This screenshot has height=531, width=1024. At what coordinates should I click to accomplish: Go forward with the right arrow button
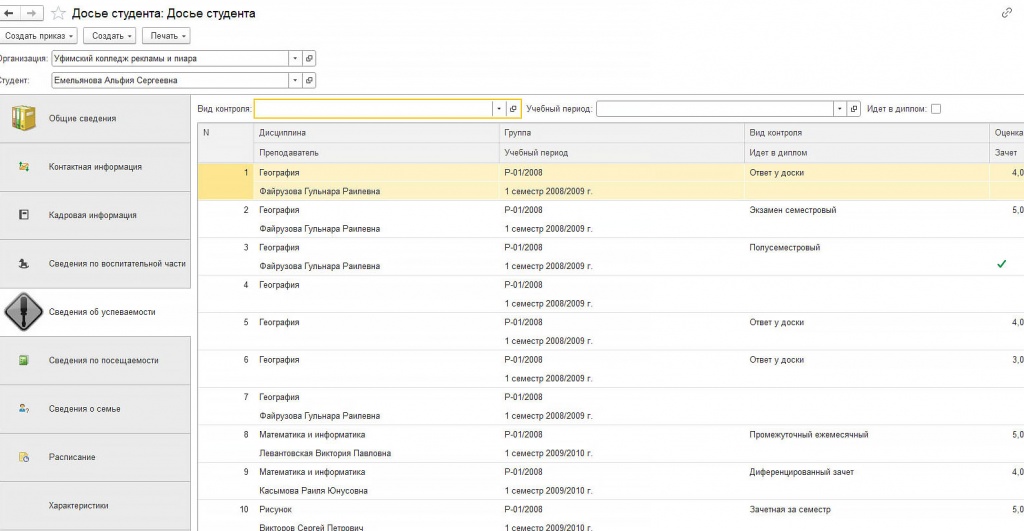pos(31,13)
